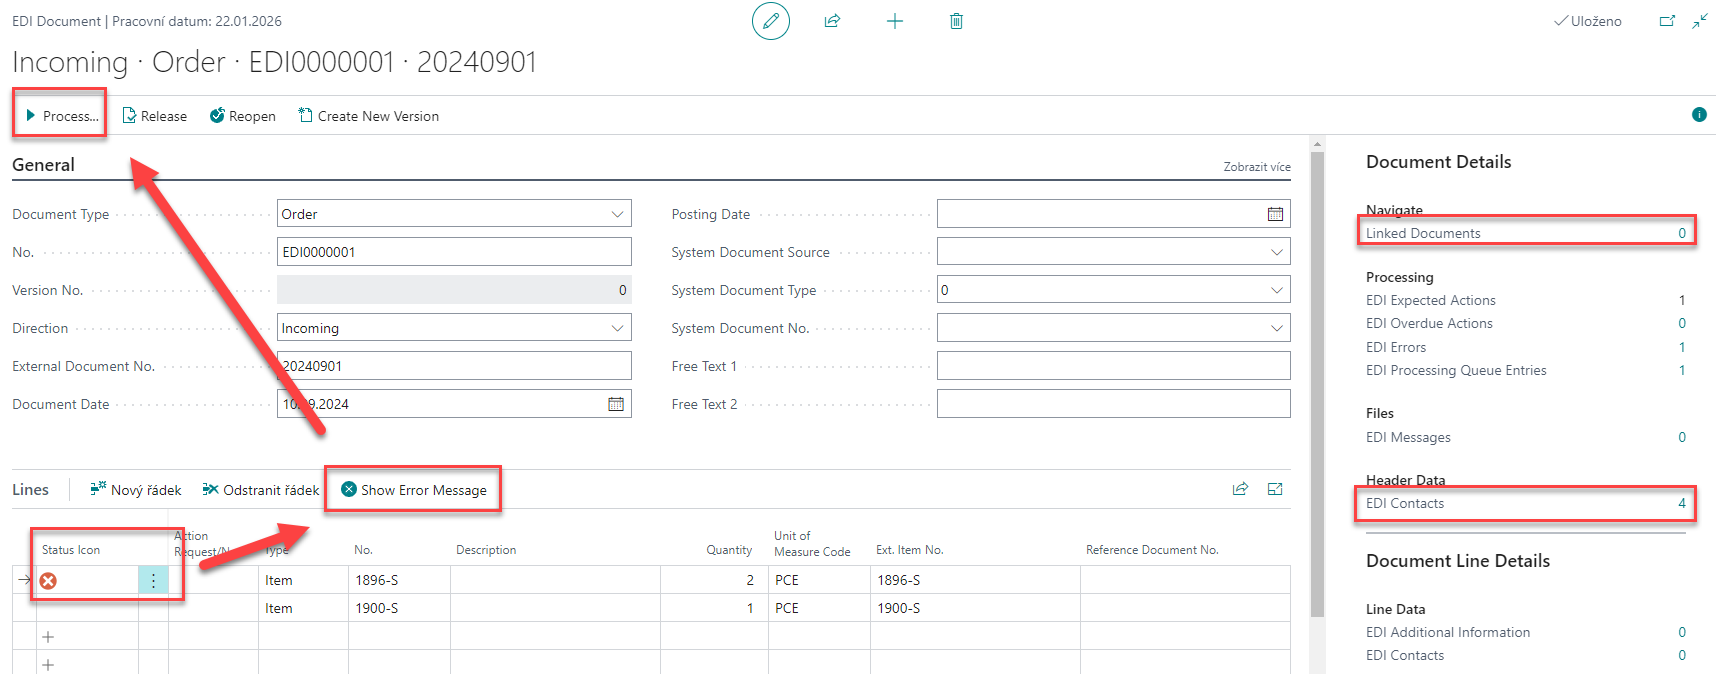Viewport: 1724px width, 674px height.
Task: Click the share icon at top
Action: pyautogui.click(x=832, y=21)
